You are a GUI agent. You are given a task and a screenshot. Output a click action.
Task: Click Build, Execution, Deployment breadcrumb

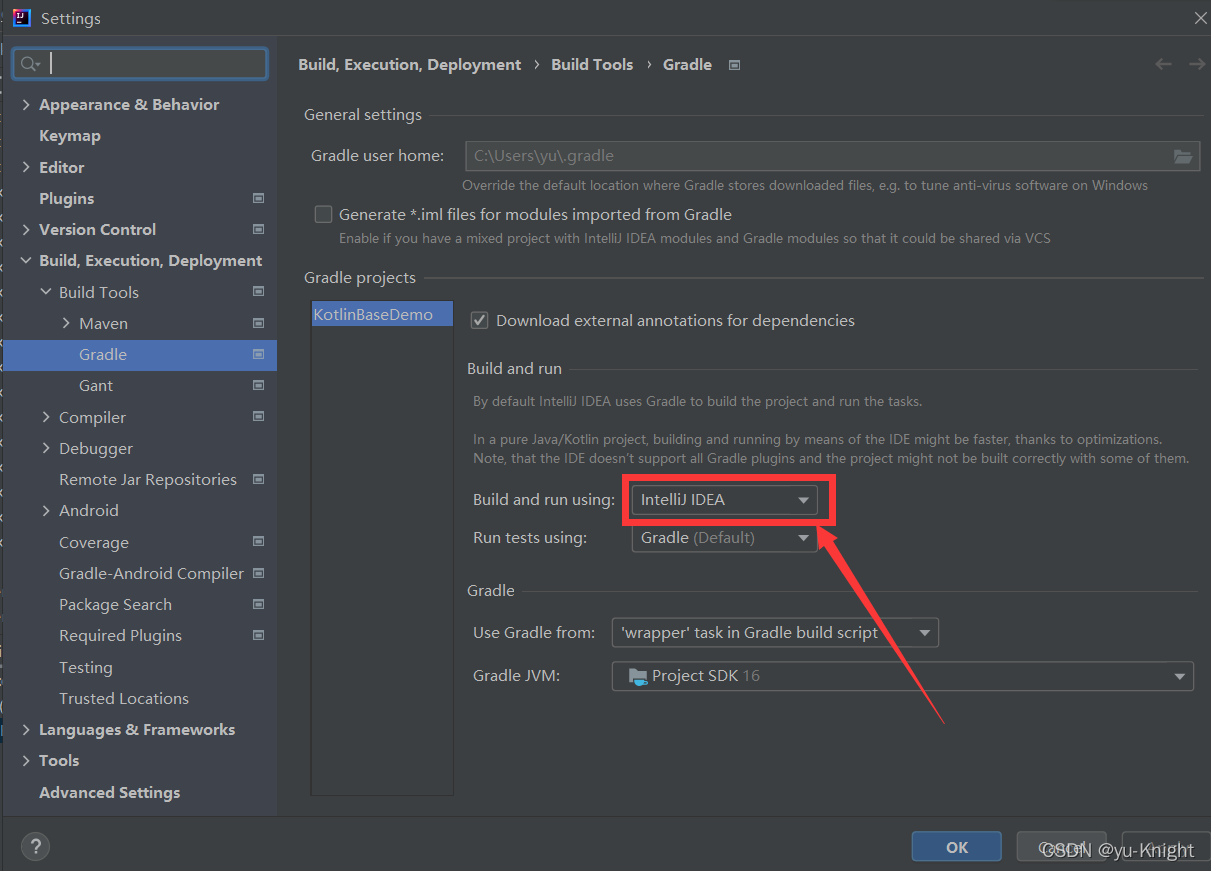click(x=410, y=64)
